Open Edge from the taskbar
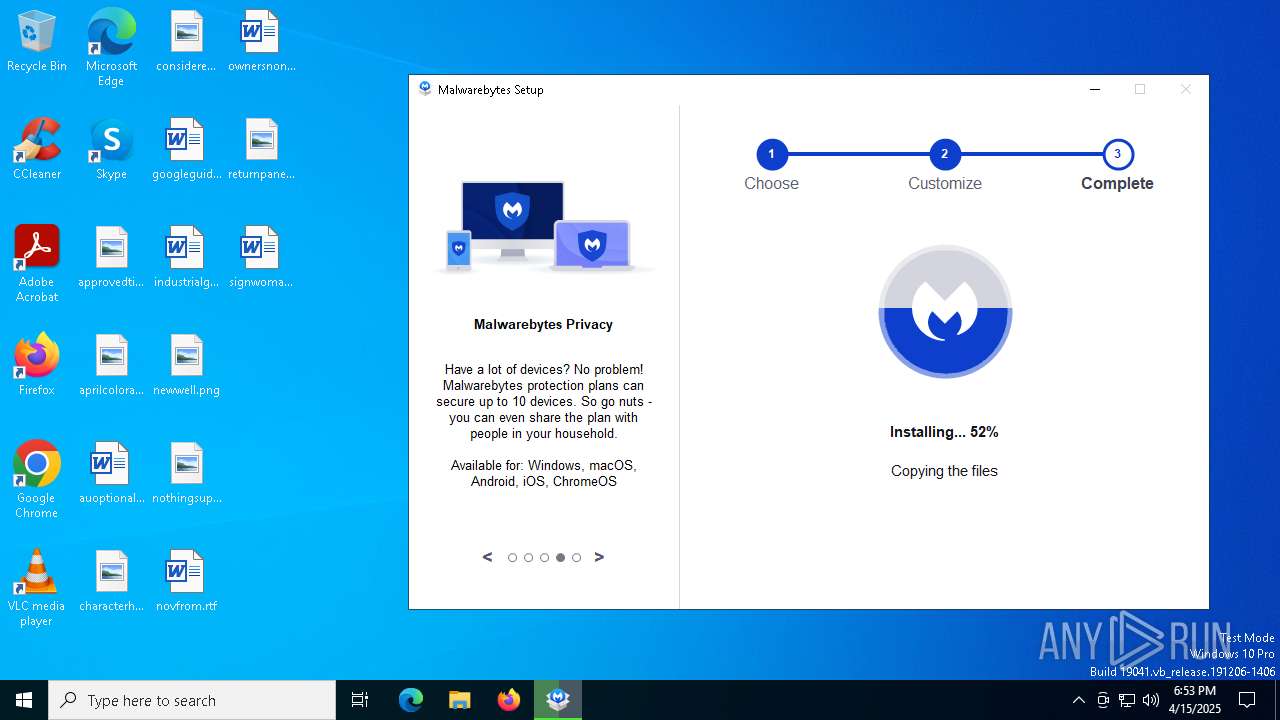 click(411, 700)
